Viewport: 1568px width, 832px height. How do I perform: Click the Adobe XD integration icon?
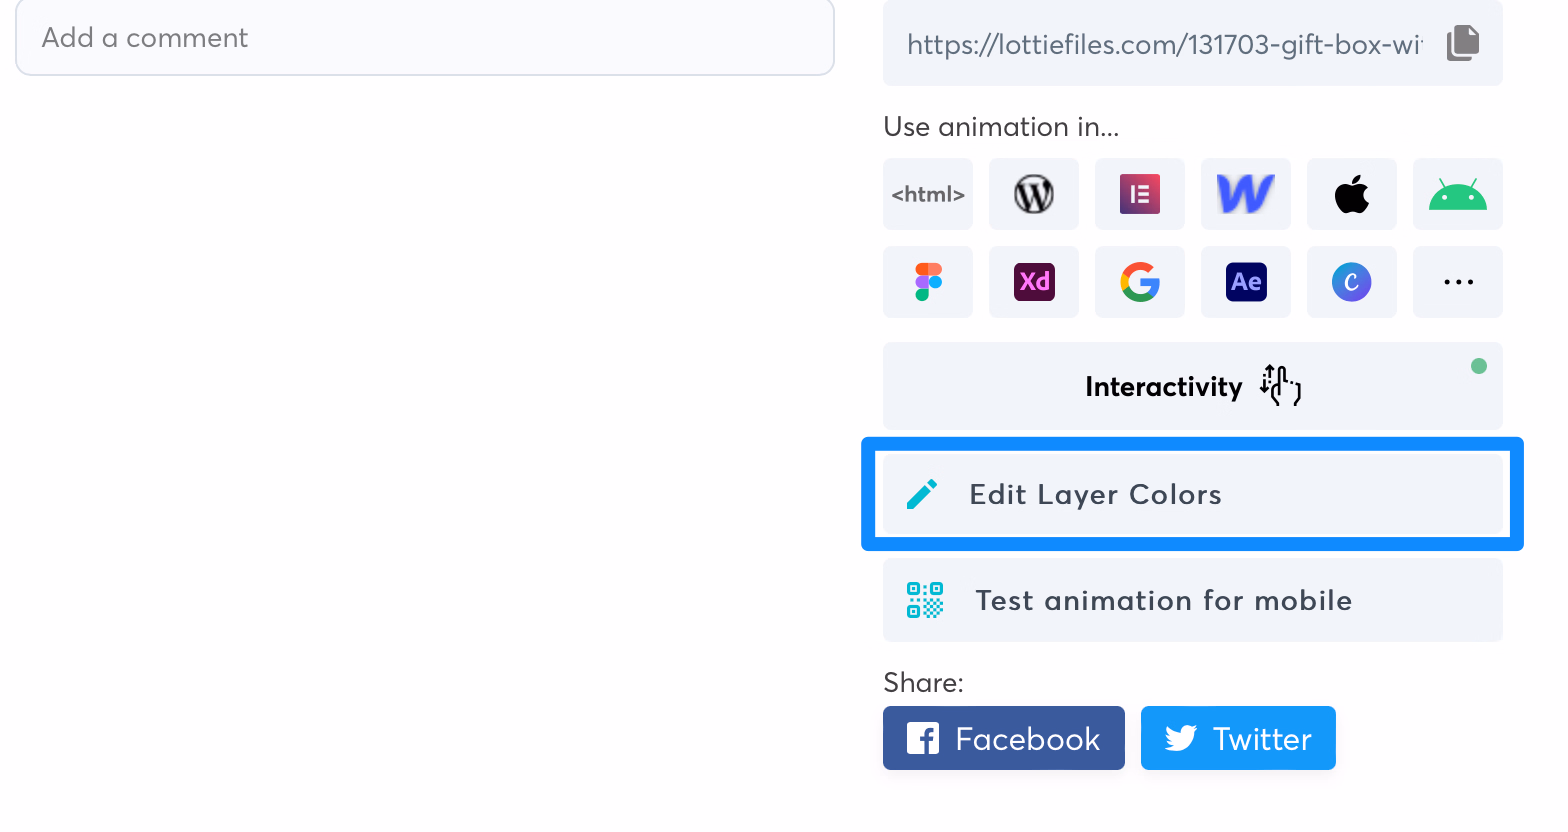(x=1033, y=282)
